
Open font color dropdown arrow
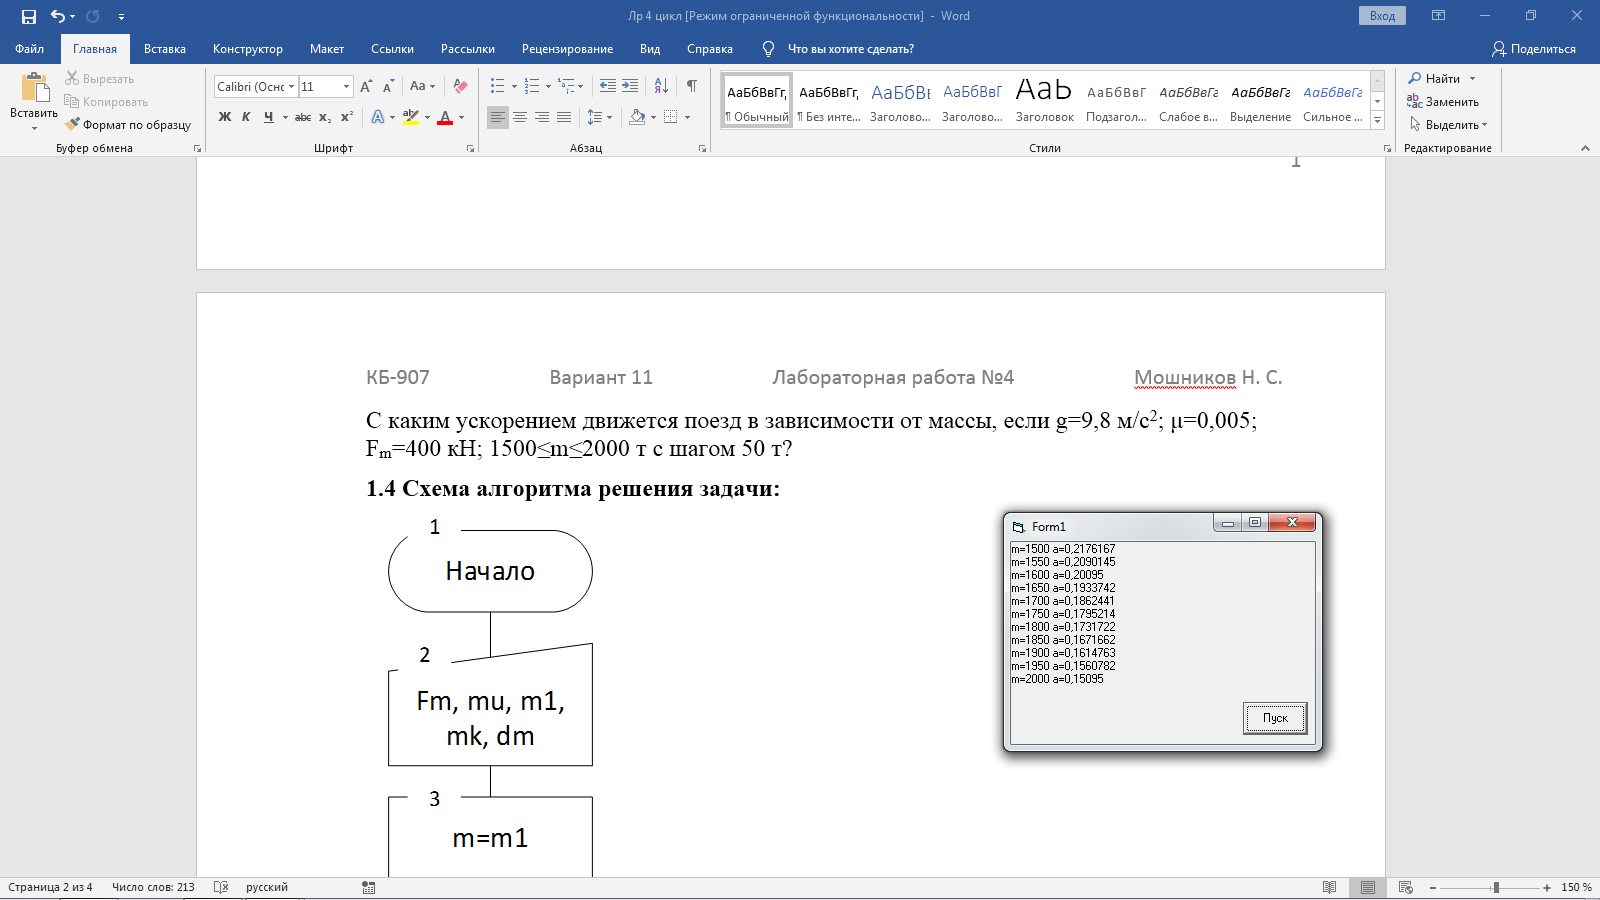click(x=461, y=117)
